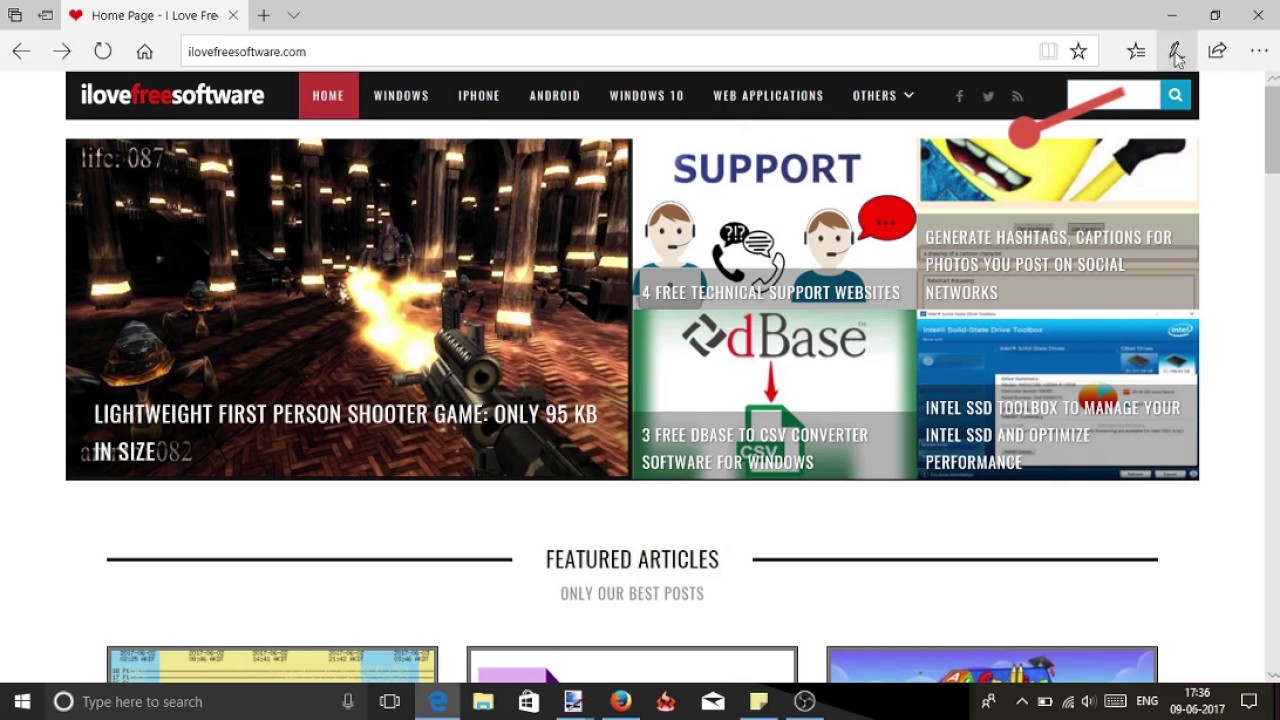Open 3 Free dBase to CSV Converter article
1280x720 pixels.
(x=755, y=448)
